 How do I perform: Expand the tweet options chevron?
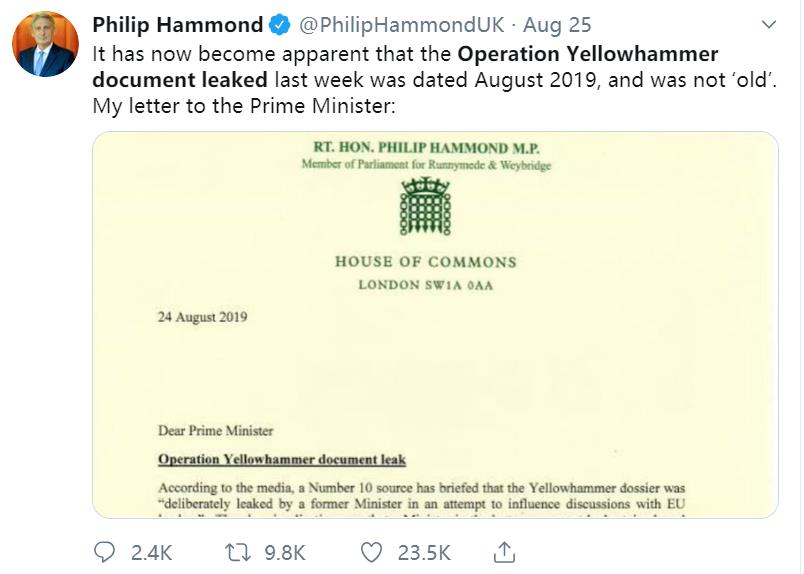point(769,24)
